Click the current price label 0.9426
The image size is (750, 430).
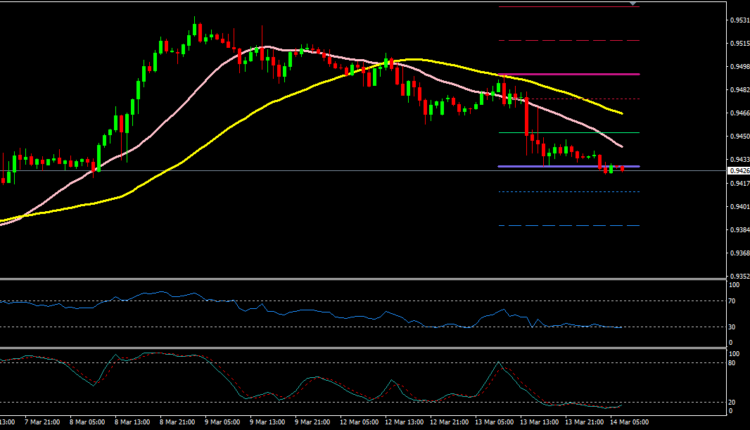coord(736,171)
